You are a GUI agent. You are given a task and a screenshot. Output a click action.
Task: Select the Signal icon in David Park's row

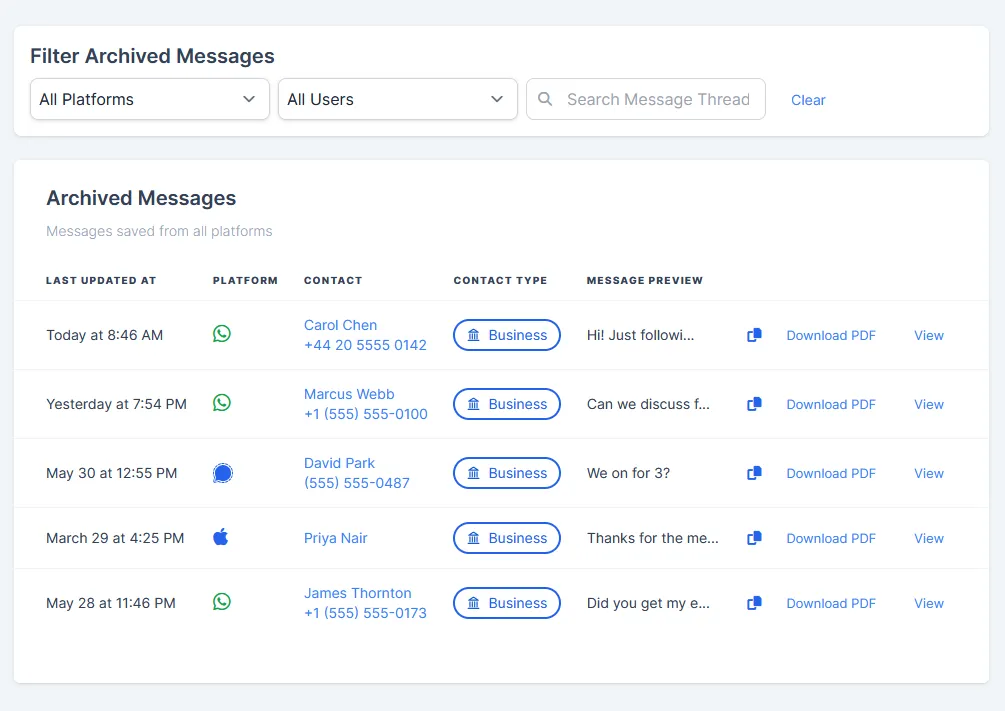221,472
